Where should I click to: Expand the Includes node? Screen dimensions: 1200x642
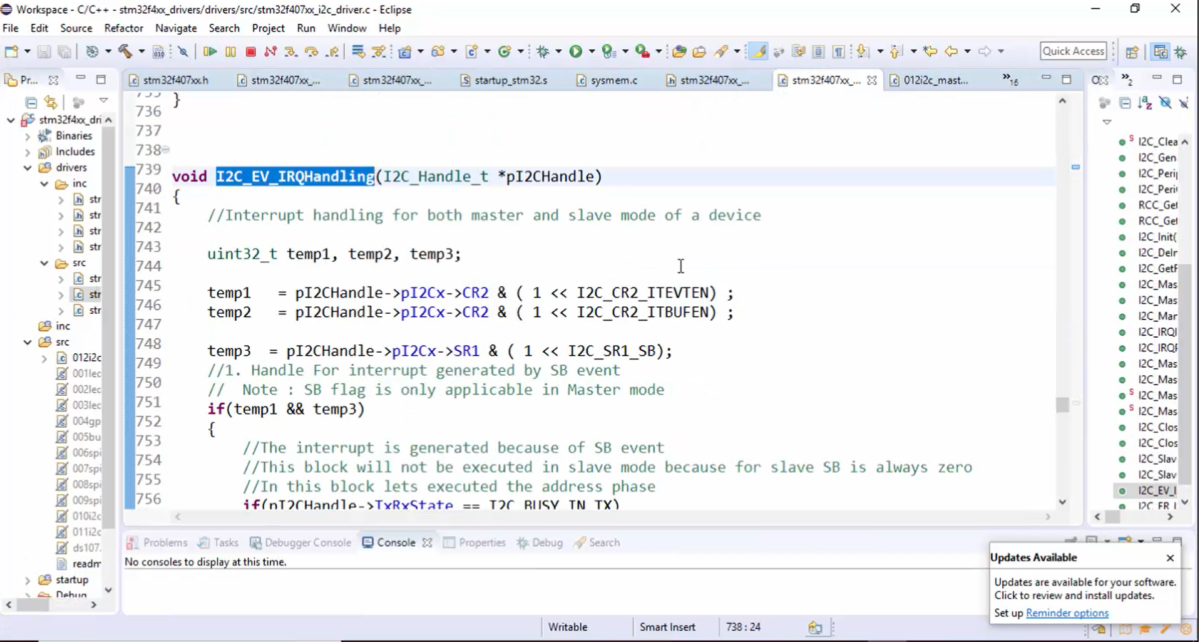[28, 152]
